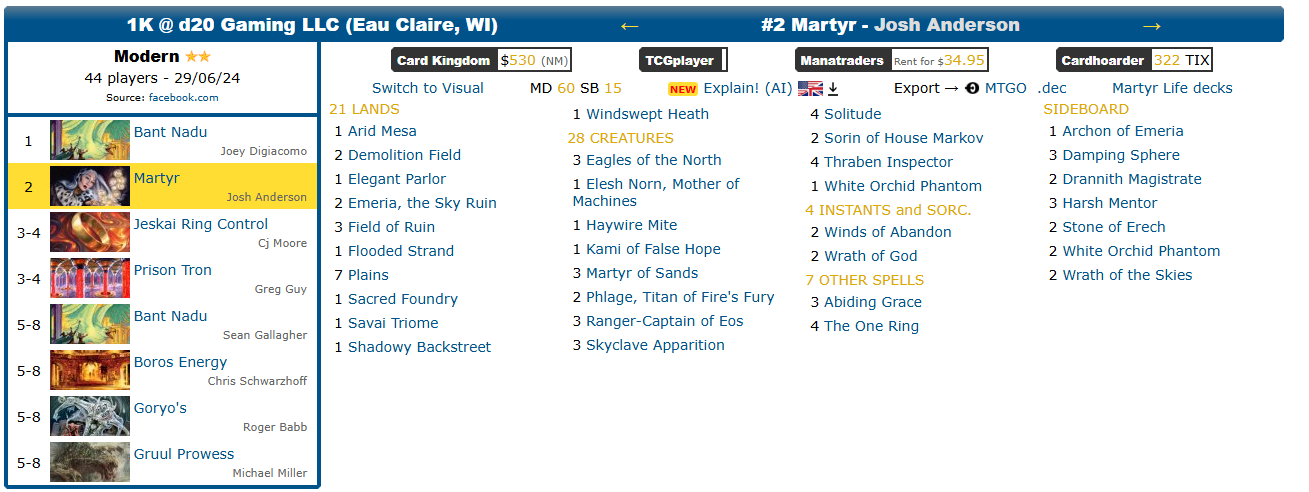Viewport: 1309px width, 492px height.
Task: Open Sorin of House Markov card link
Action: click(x=904, y=138)
